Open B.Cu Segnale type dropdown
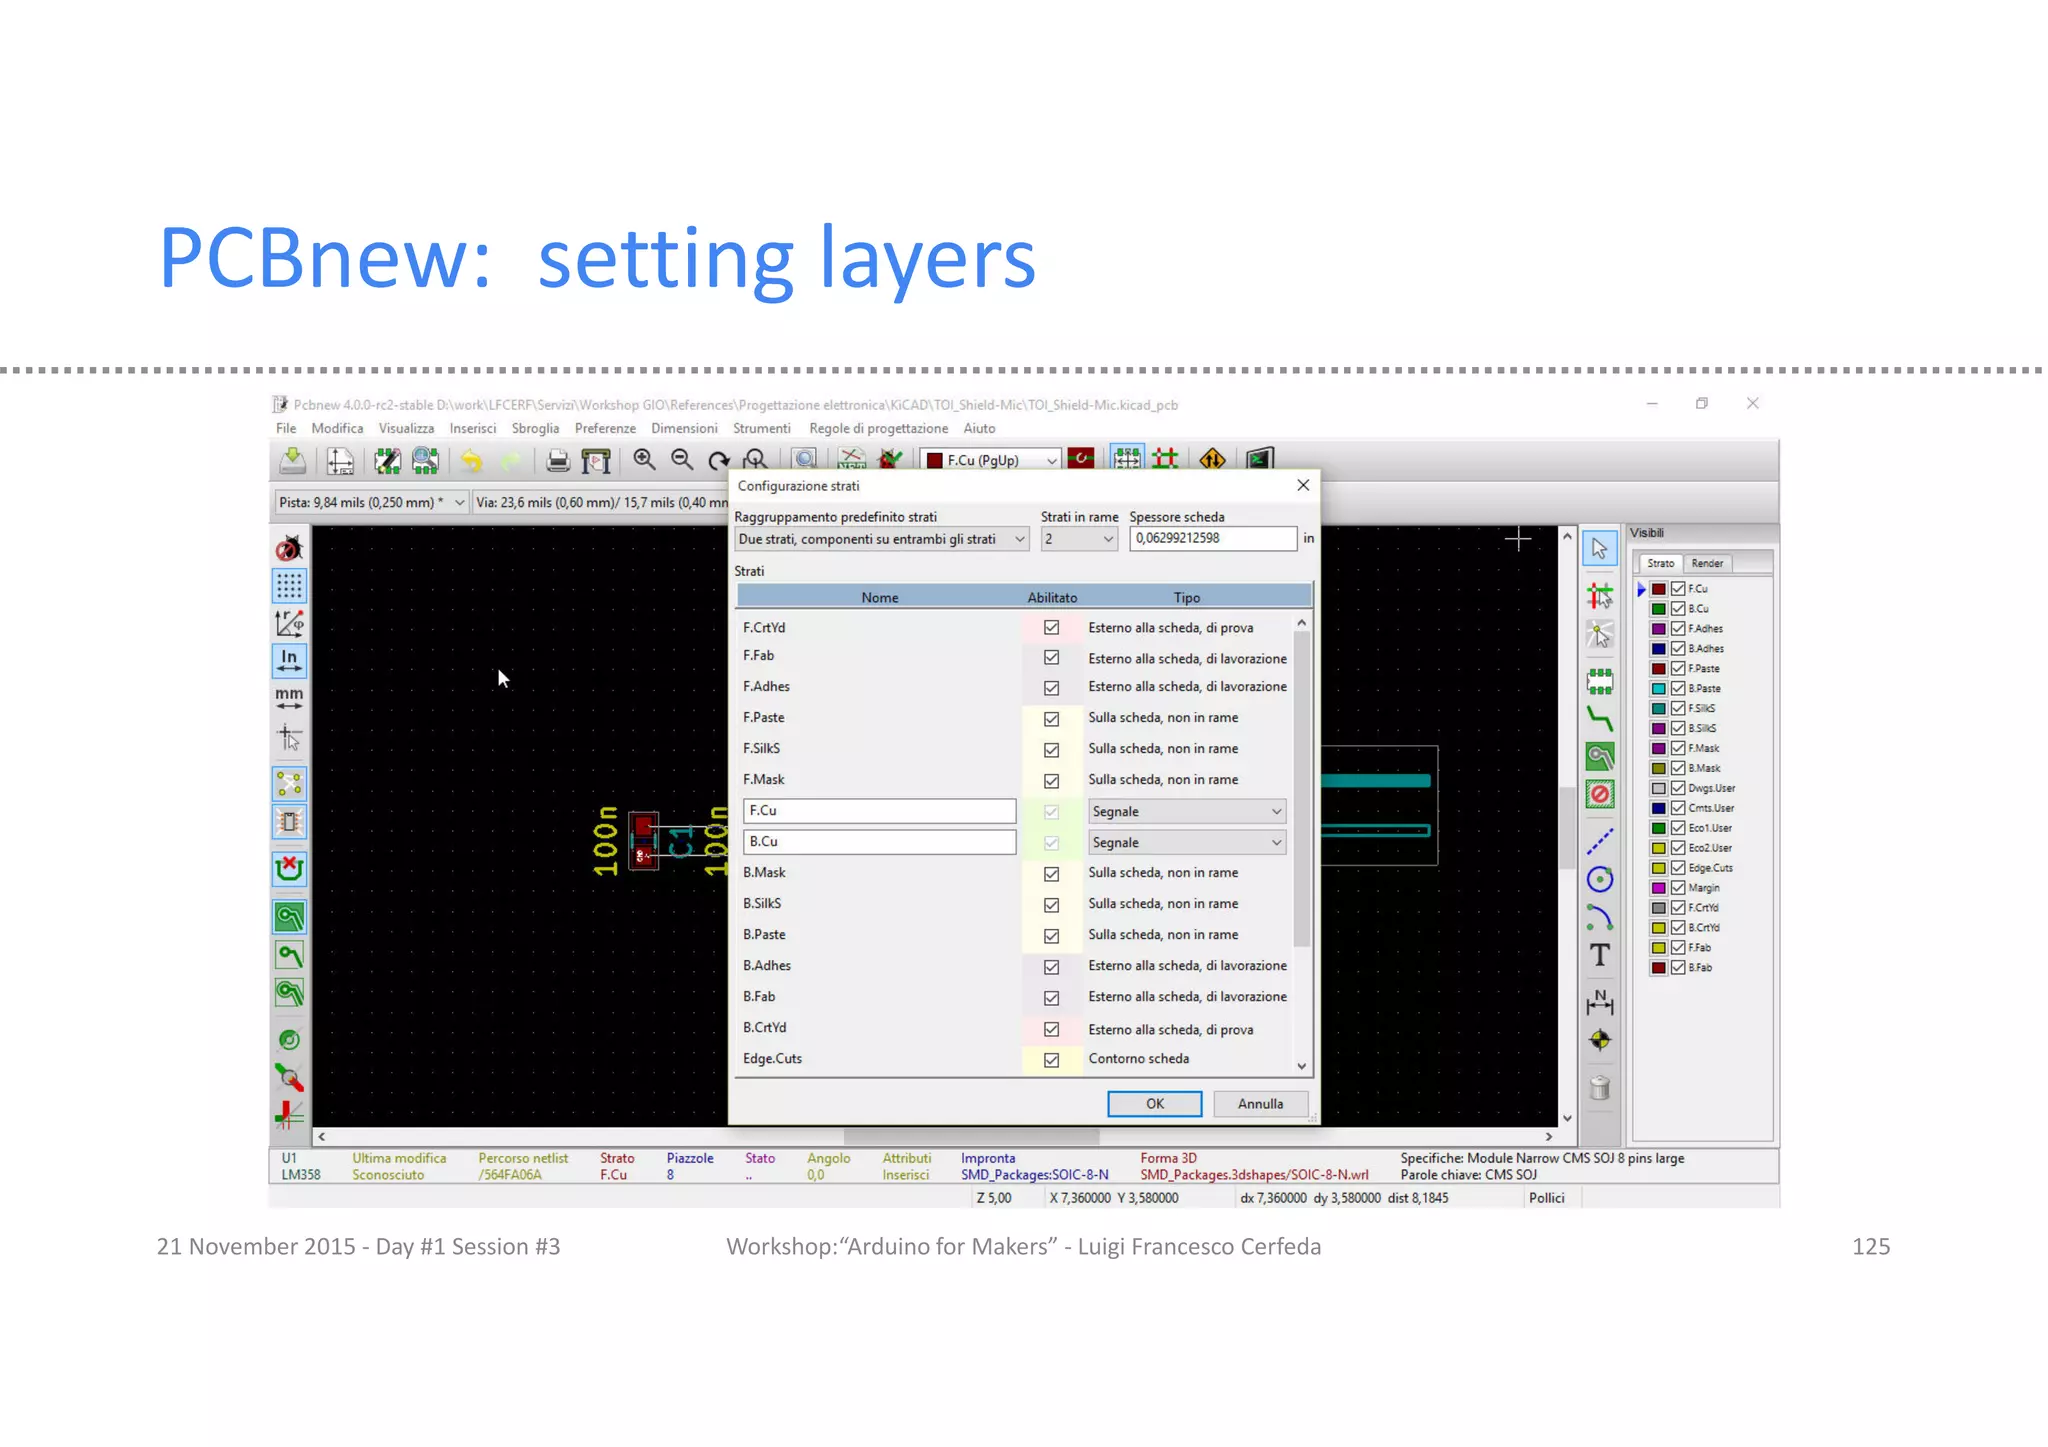This screenshot has height=1447, width=2048. pyautogui.click(x=1186, y=842)
